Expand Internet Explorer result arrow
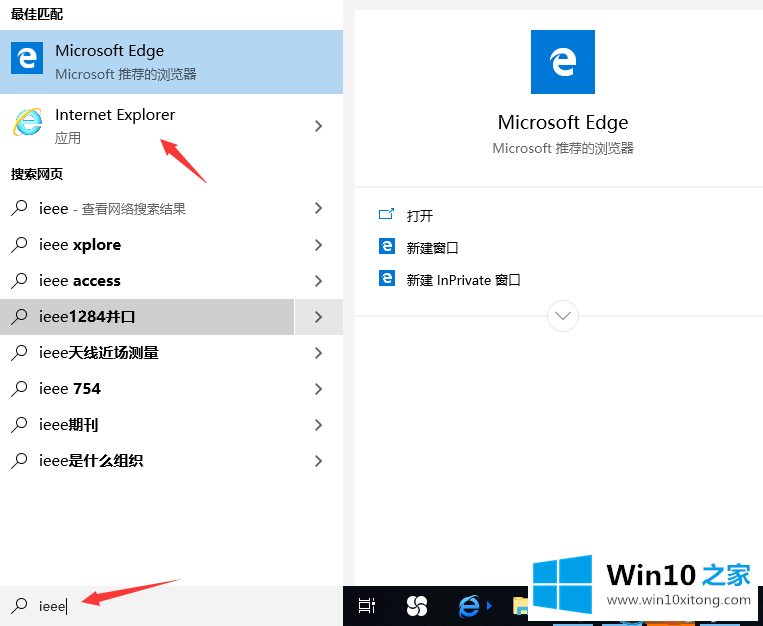The height and width of the screenshot is (626, 763). (x=318, y=126)
